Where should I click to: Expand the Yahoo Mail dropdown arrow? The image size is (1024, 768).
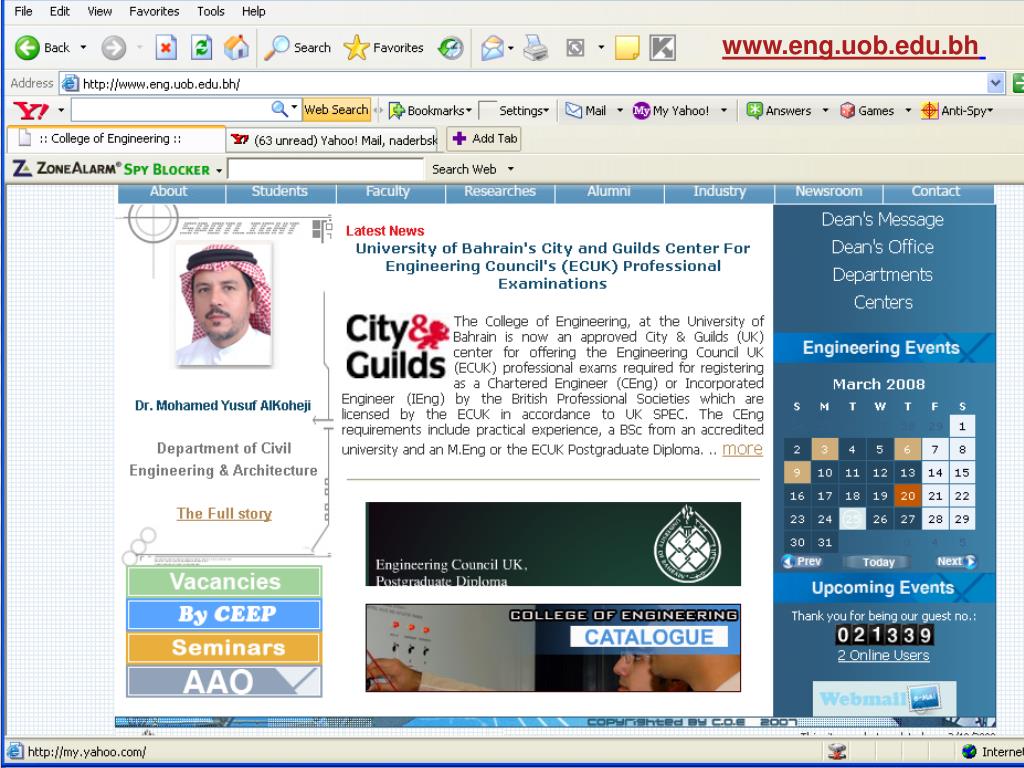coord(619,110)
